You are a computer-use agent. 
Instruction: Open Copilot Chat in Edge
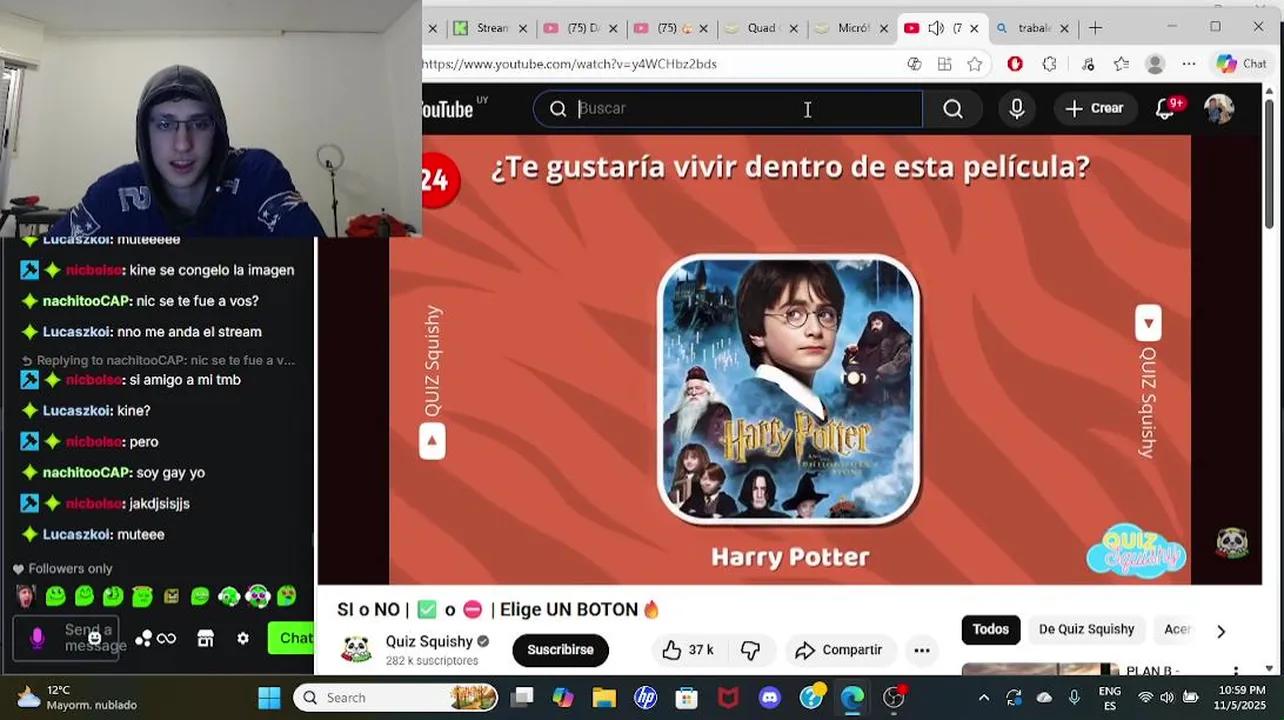click(1242, 64)
